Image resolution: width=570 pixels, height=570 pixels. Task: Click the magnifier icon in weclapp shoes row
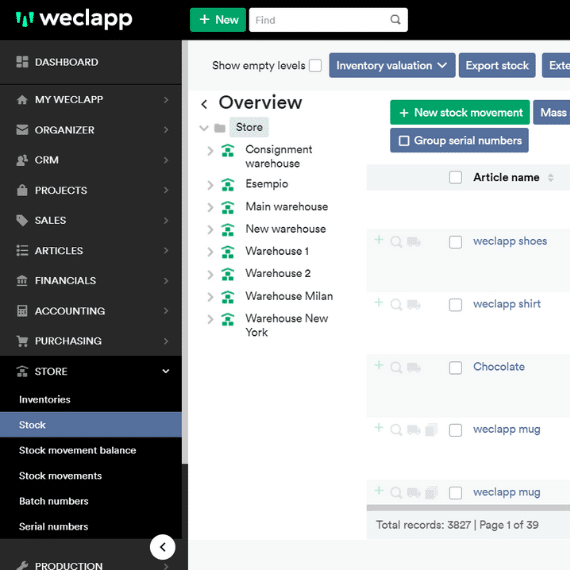[396, 242]
